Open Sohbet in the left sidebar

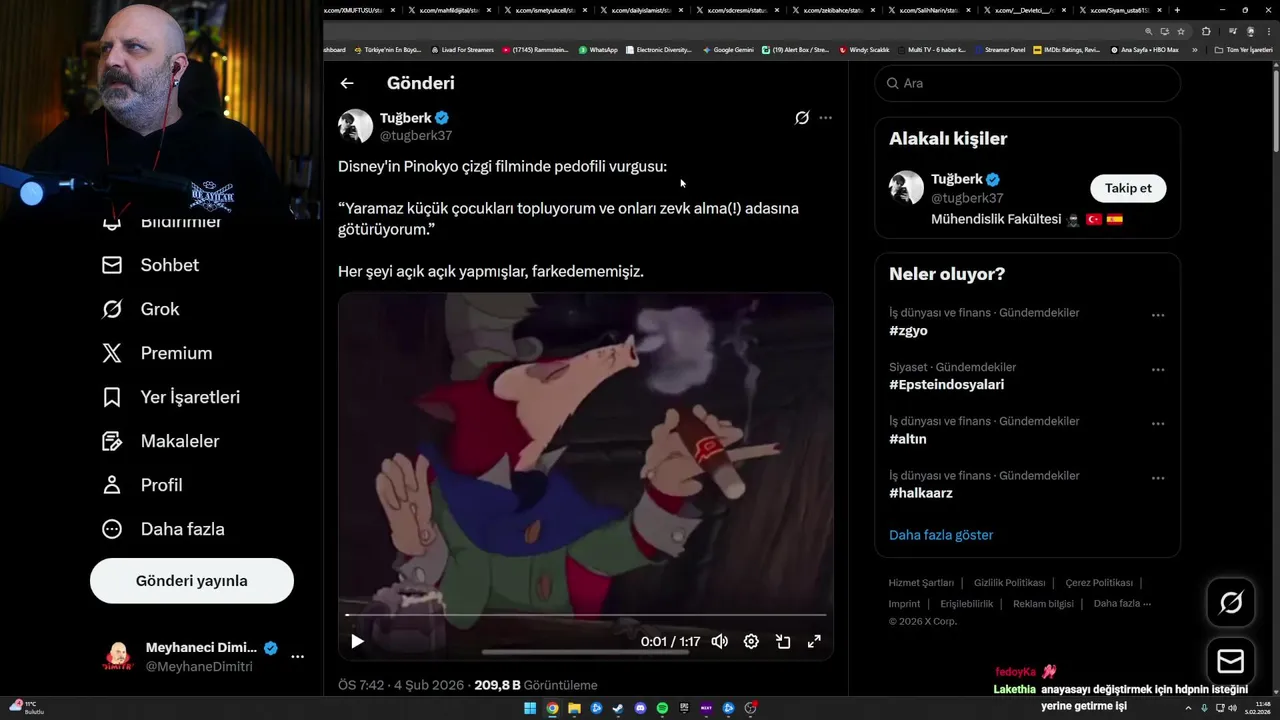click(x=151, y=265)
